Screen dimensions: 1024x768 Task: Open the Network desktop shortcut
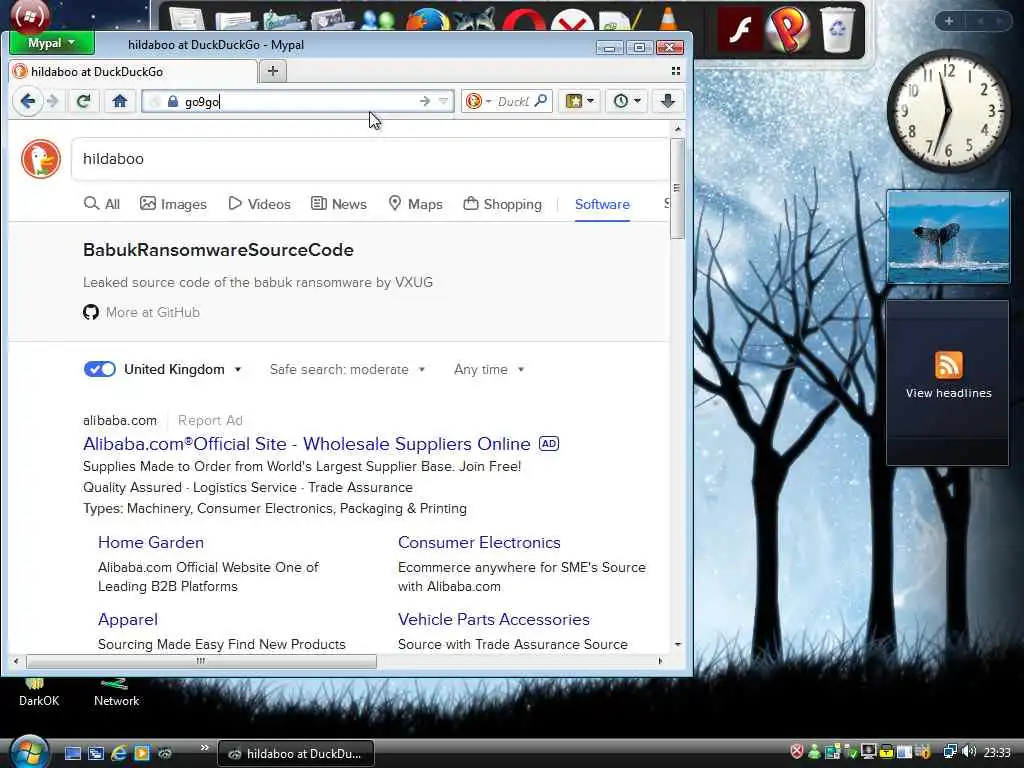pyautogui.click(x=116, y=694)
